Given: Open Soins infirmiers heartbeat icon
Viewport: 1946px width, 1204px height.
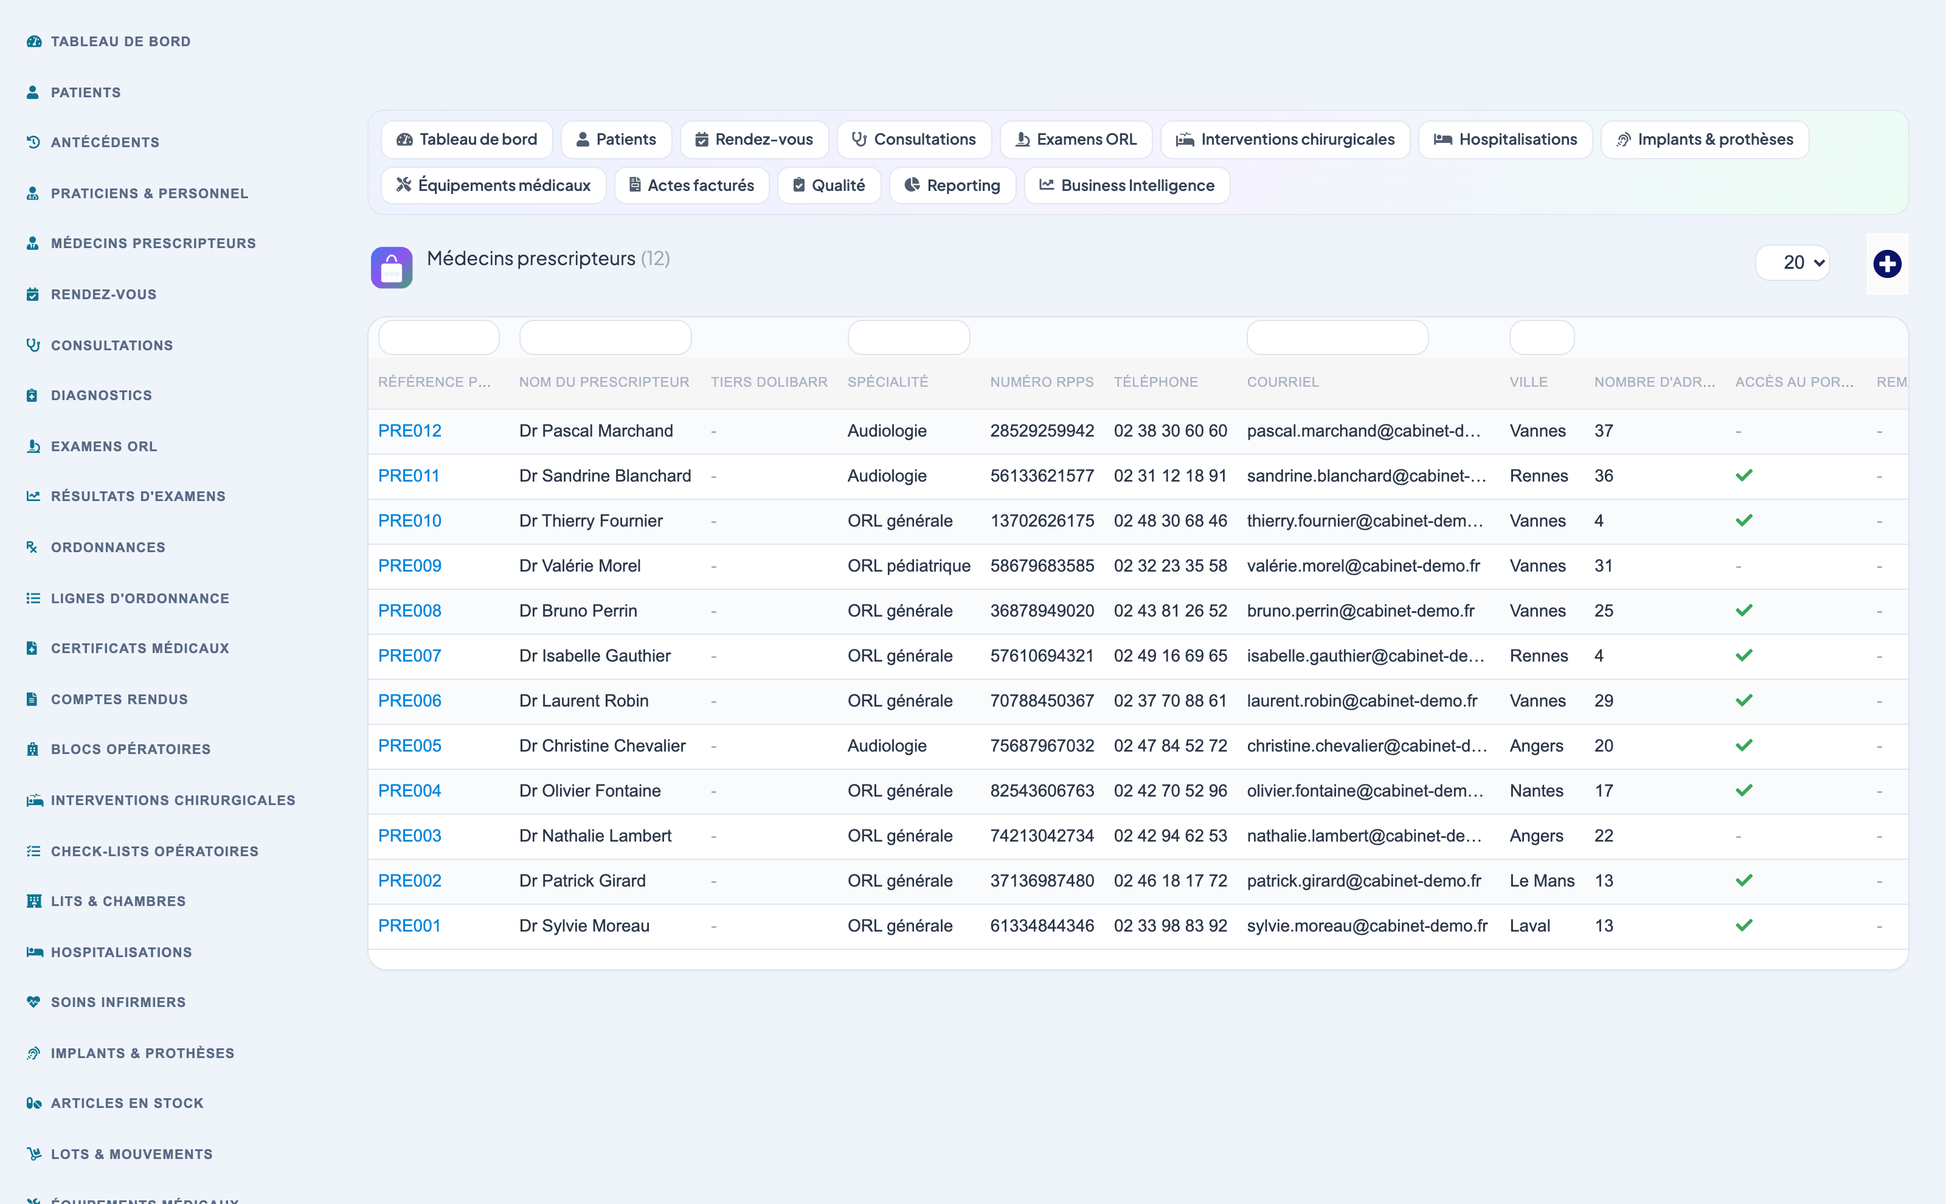Looking at the screenshot, I should (34, 1002).
